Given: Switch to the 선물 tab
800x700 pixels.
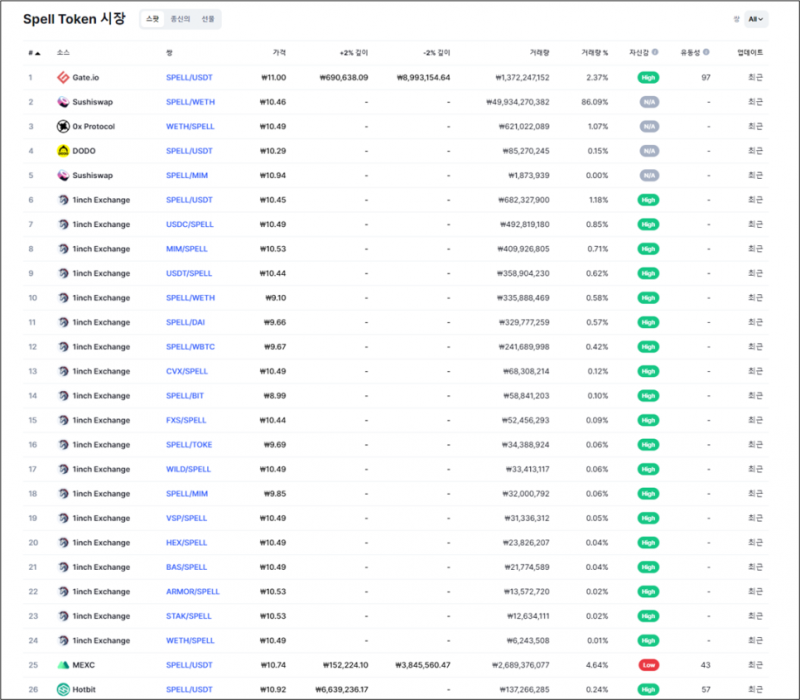Looking at the screenshot, I should [x=207, y=18].
